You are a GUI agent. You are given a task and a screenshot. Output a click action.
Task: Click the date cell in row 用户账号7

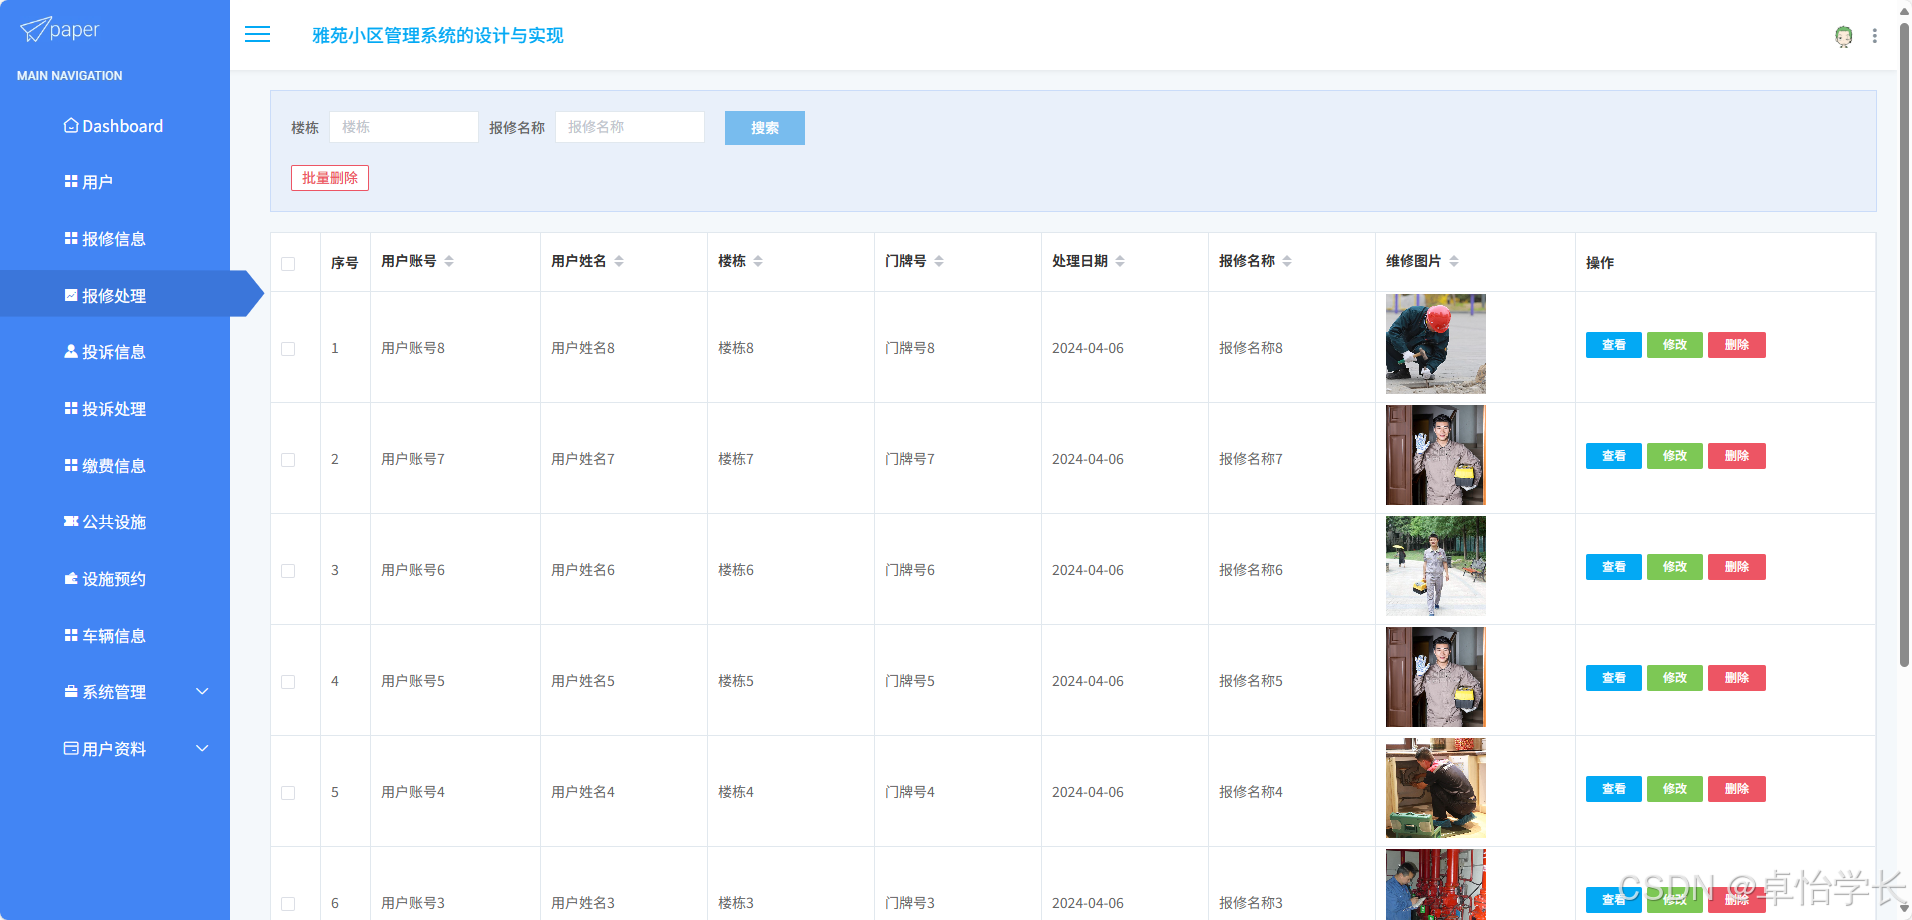pyautogui.click(x=1088, y=459)
